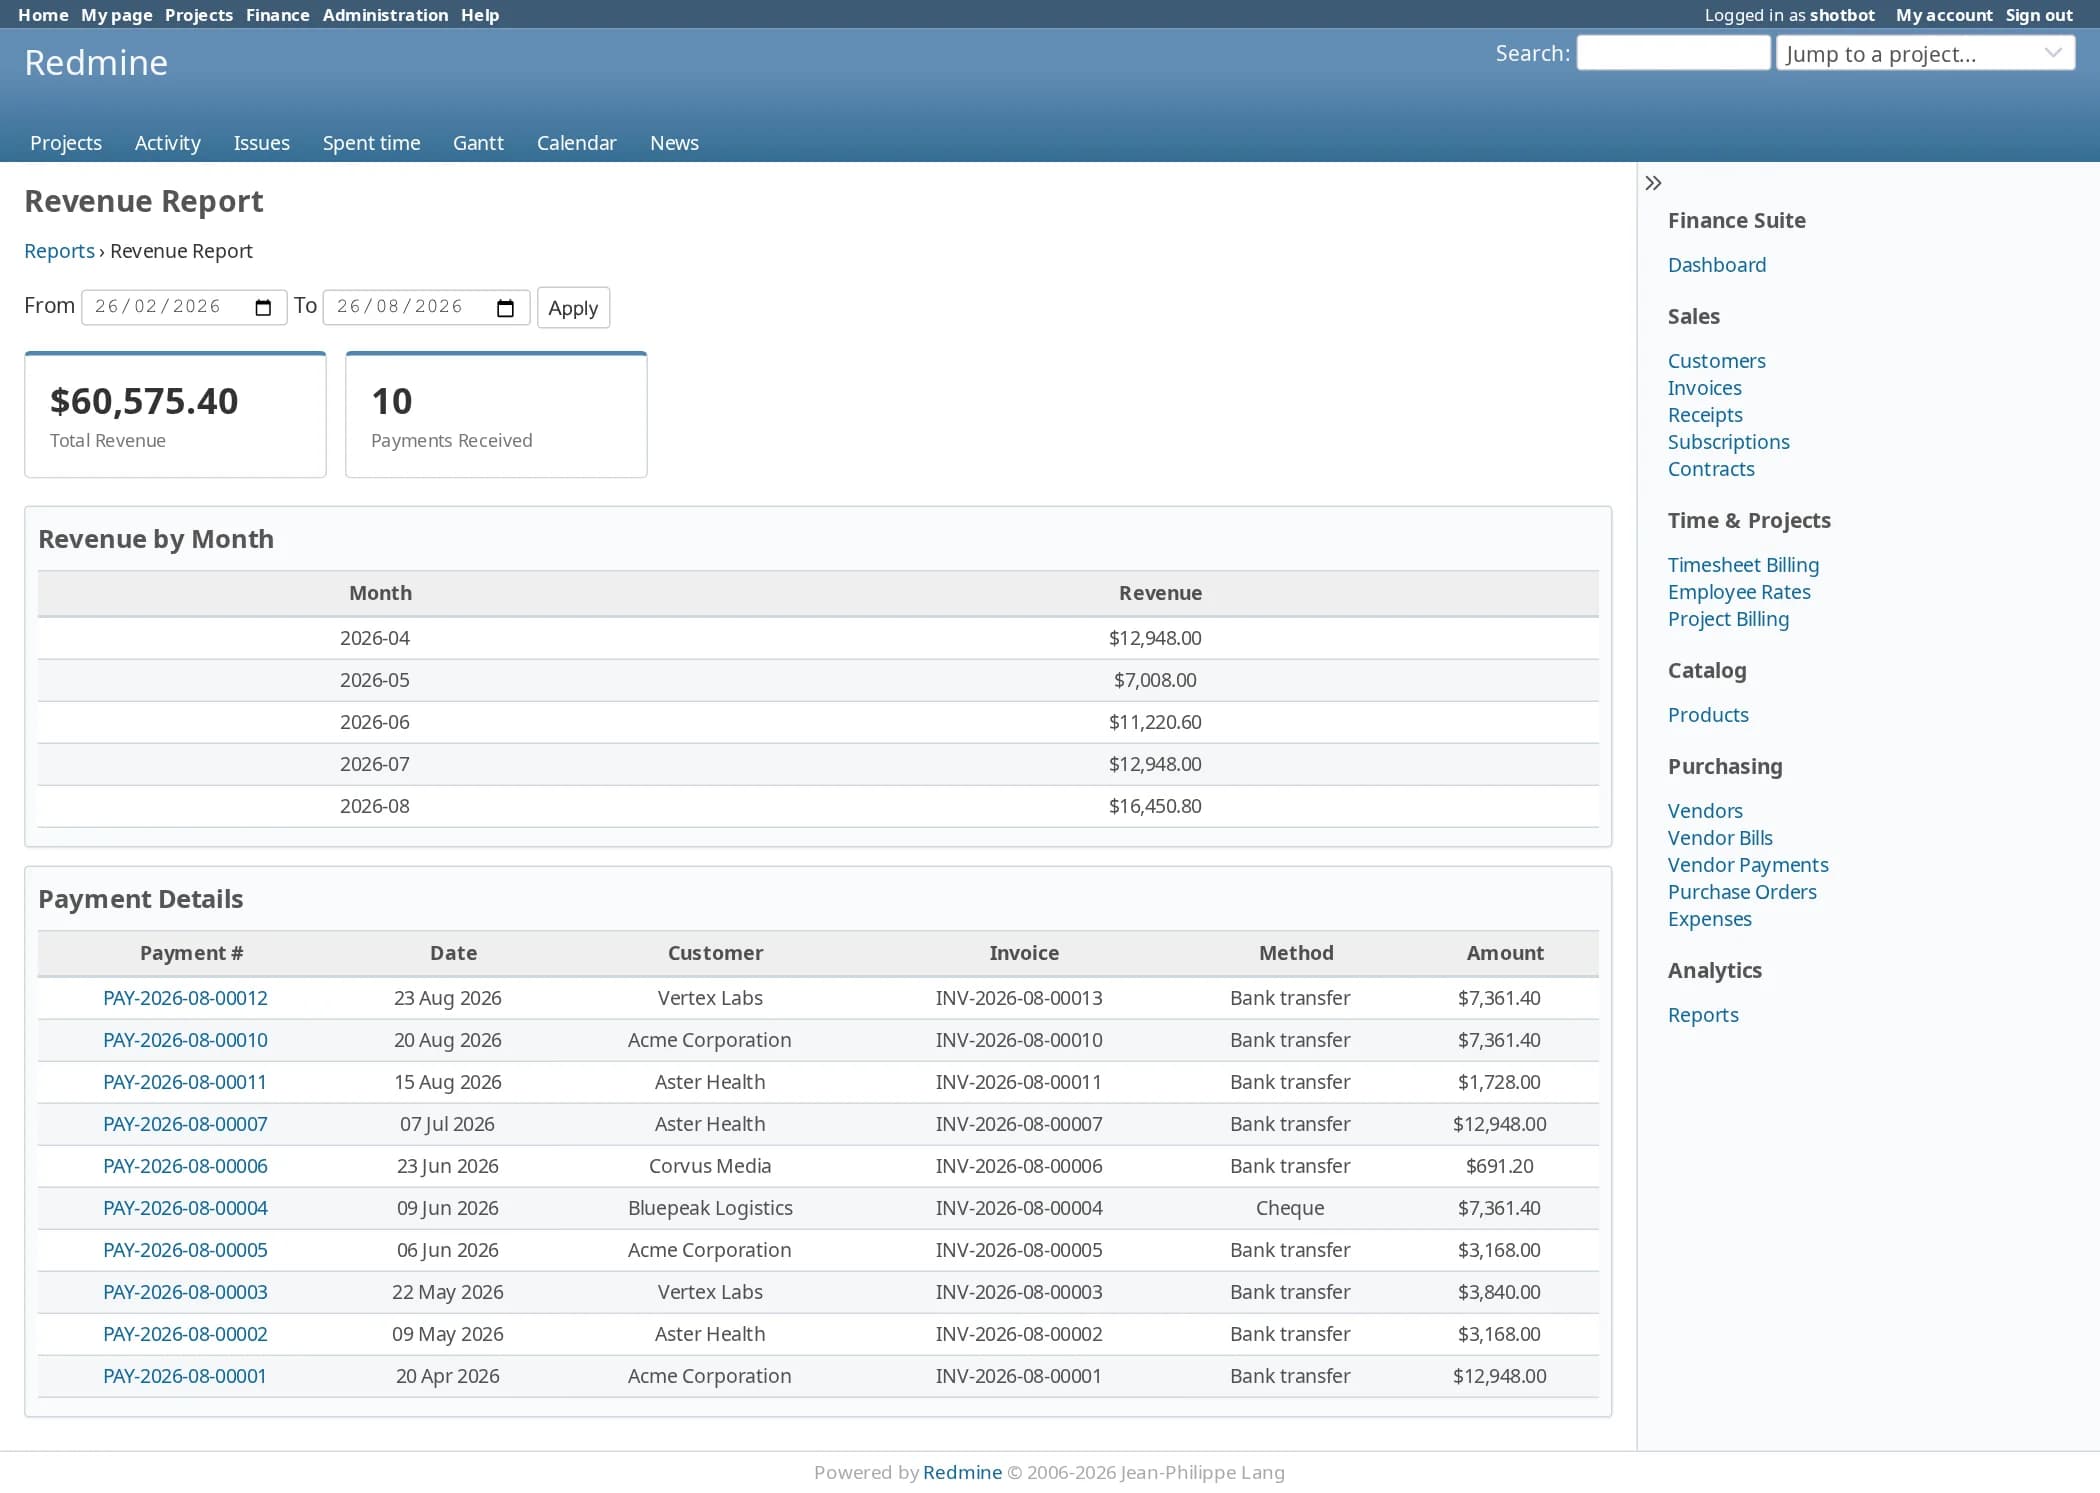Go to My page in the top menu
The image size is (2100, 1493).
point(116,15)
